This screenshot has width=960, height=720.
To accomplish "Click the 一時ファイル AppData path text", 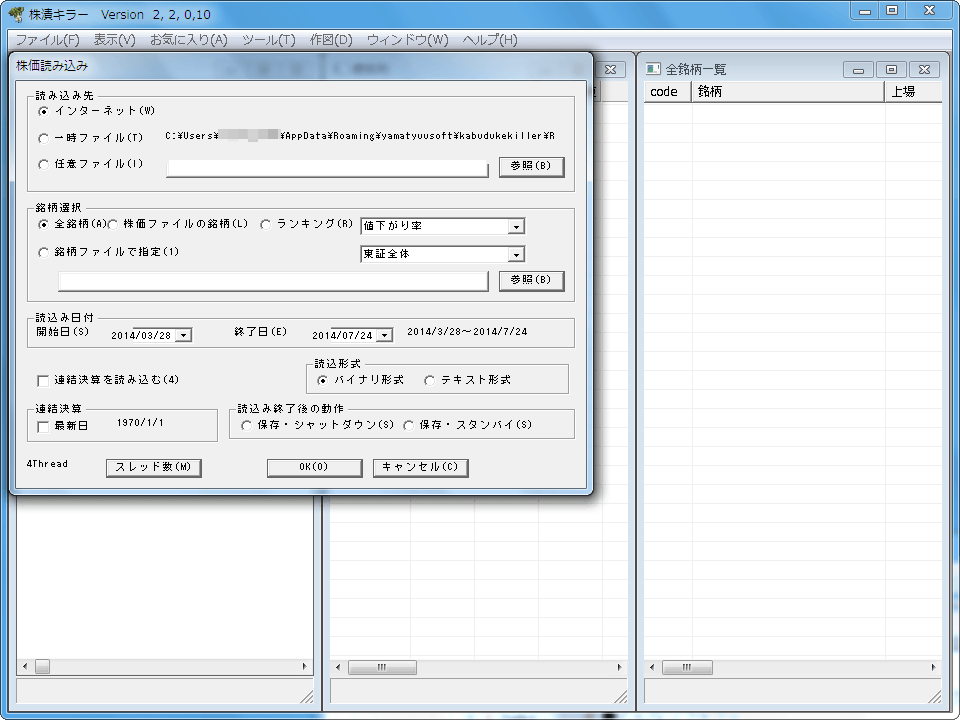I will pyautogui.click(x=360, y=136).
